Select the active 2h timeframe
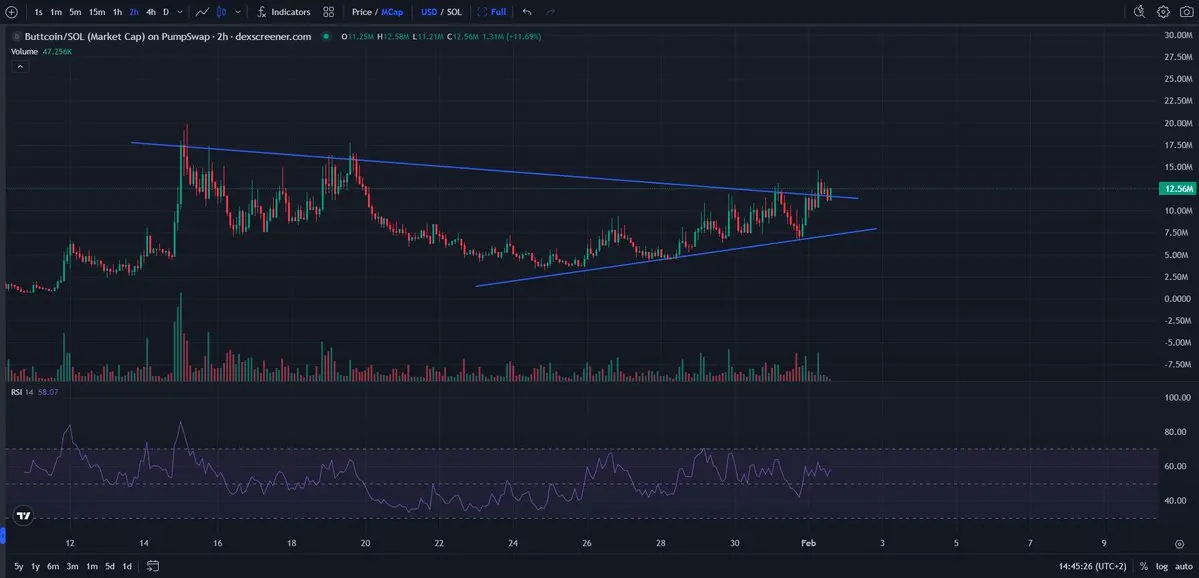 (134, 12)
